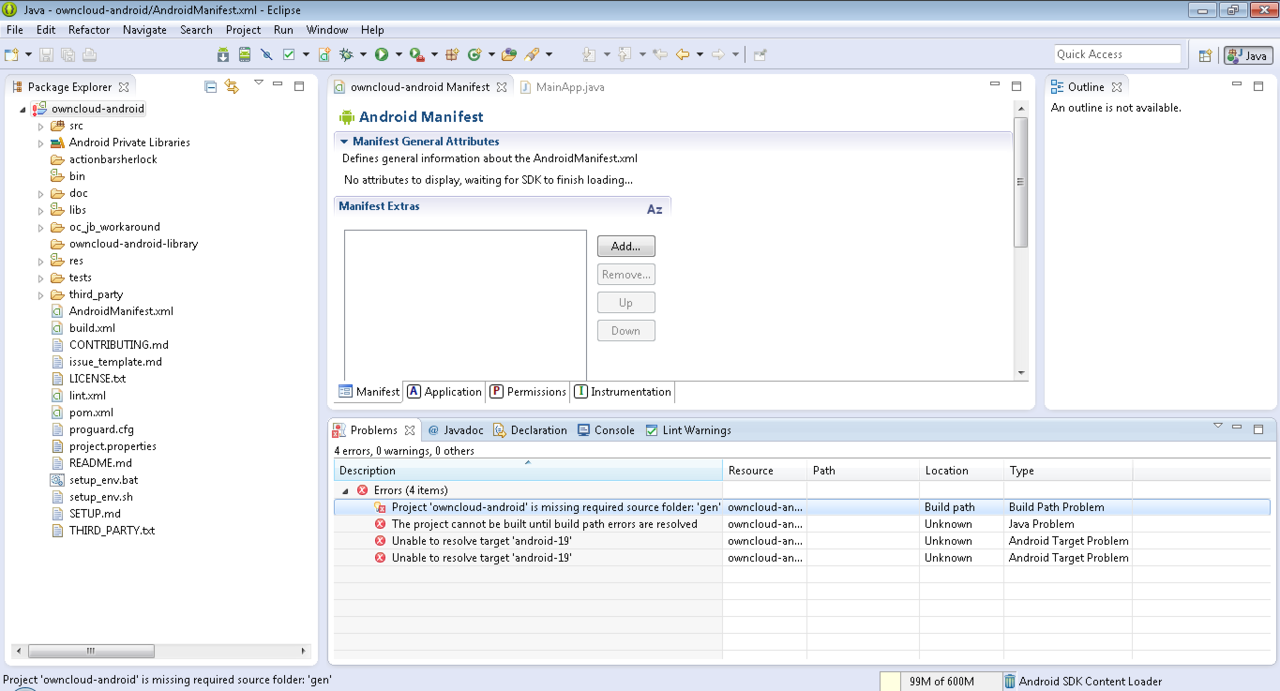Viewport: 1280px width, 691px height.
Task: Click the heap status memory bar
Action: click(941, 681)
